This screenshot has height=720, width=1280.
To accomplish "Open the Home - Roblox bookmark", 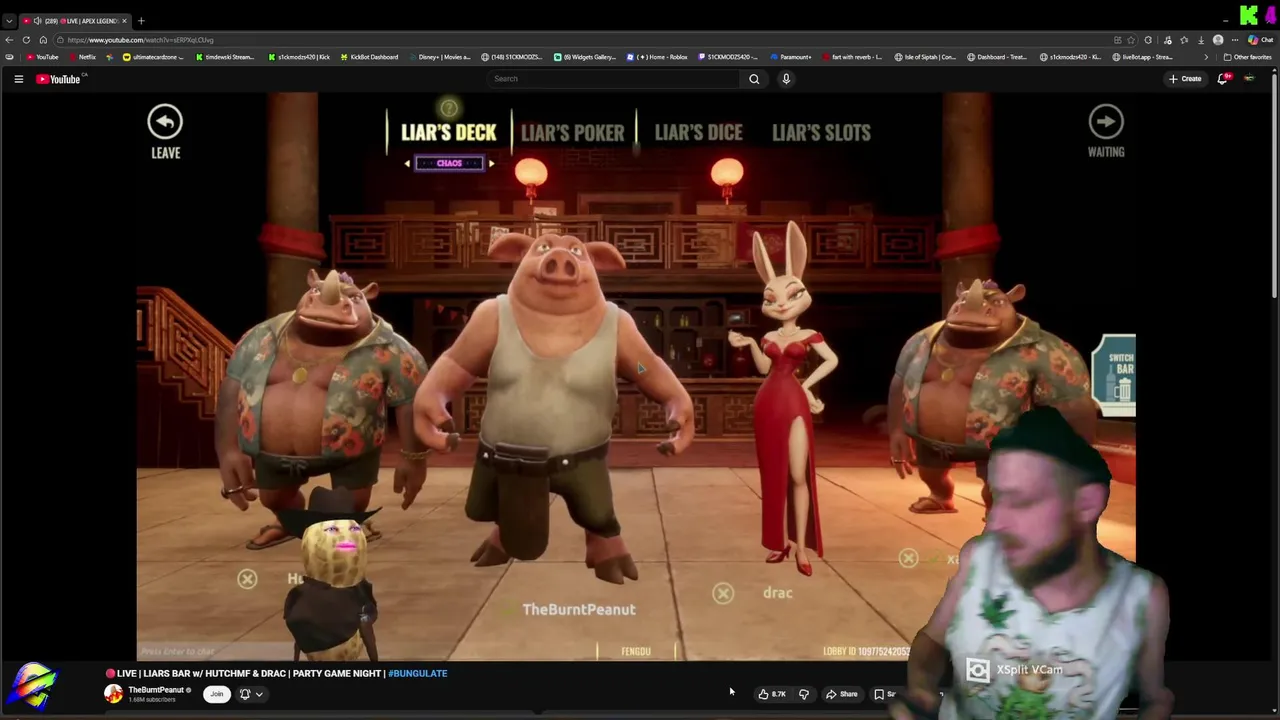I will pyautogui.click(x=657, y=57).
